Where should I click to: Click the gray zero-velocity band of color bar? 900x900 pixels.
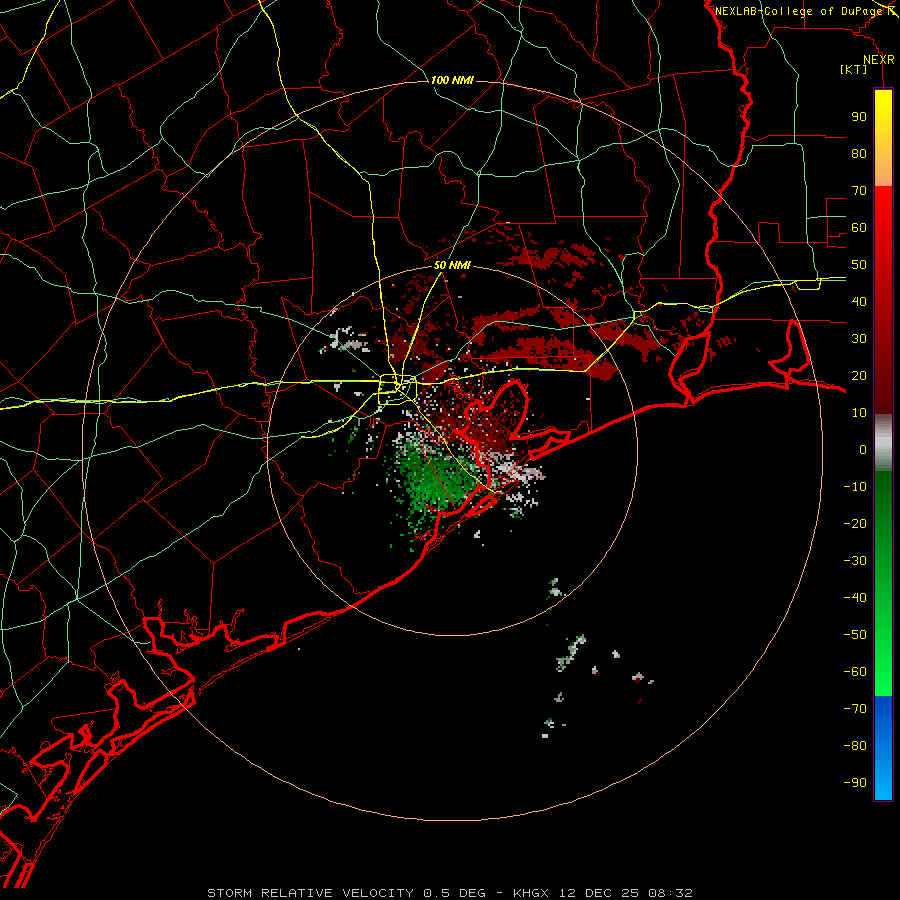883,443
